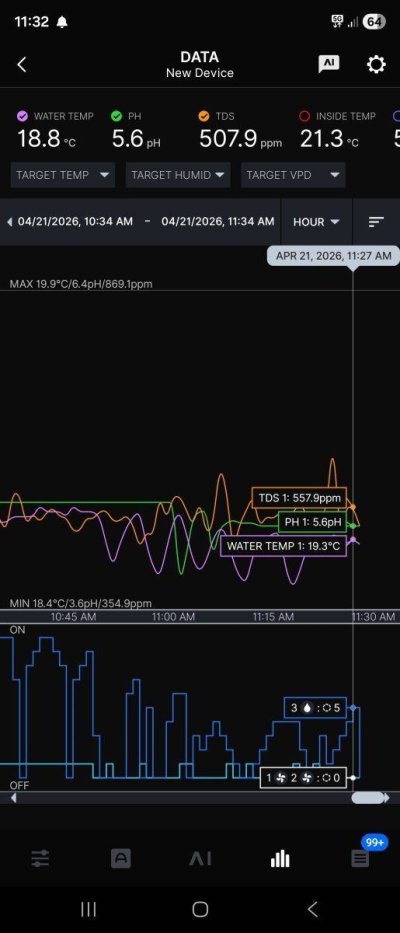Tap Android back button

pyautogui.click(x=312, y=909)
